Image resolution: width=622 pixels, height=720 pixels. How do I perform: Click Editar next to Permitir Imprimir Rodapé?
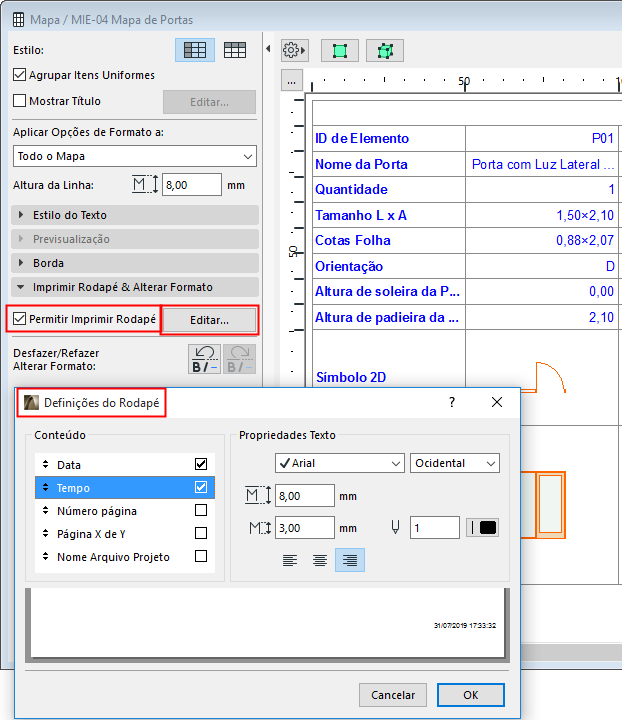209,320
